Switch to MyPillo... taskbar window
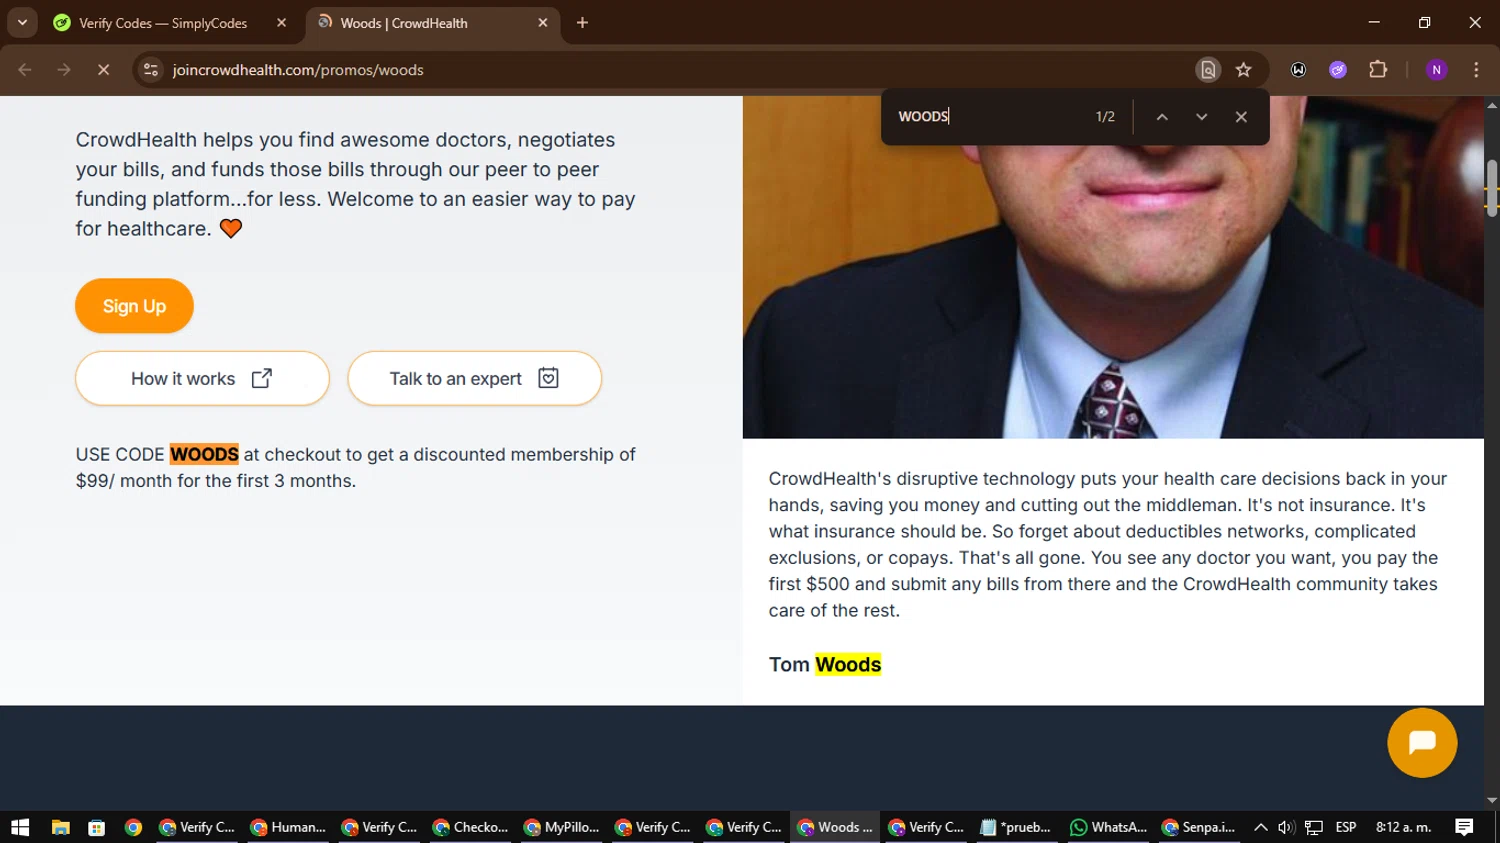The height and width of the screenshot is (843, 1500). (561, 827)
